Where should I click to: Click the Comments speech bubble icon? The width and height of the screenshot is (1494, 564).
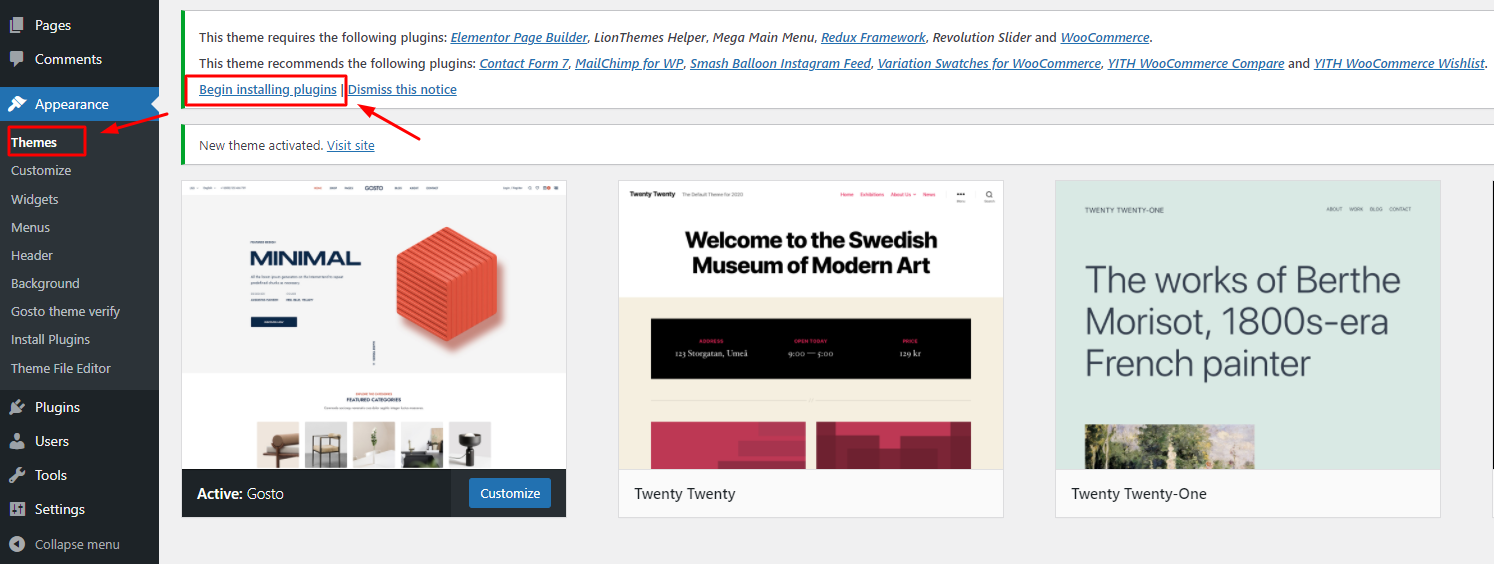click(x=17, y=59)
